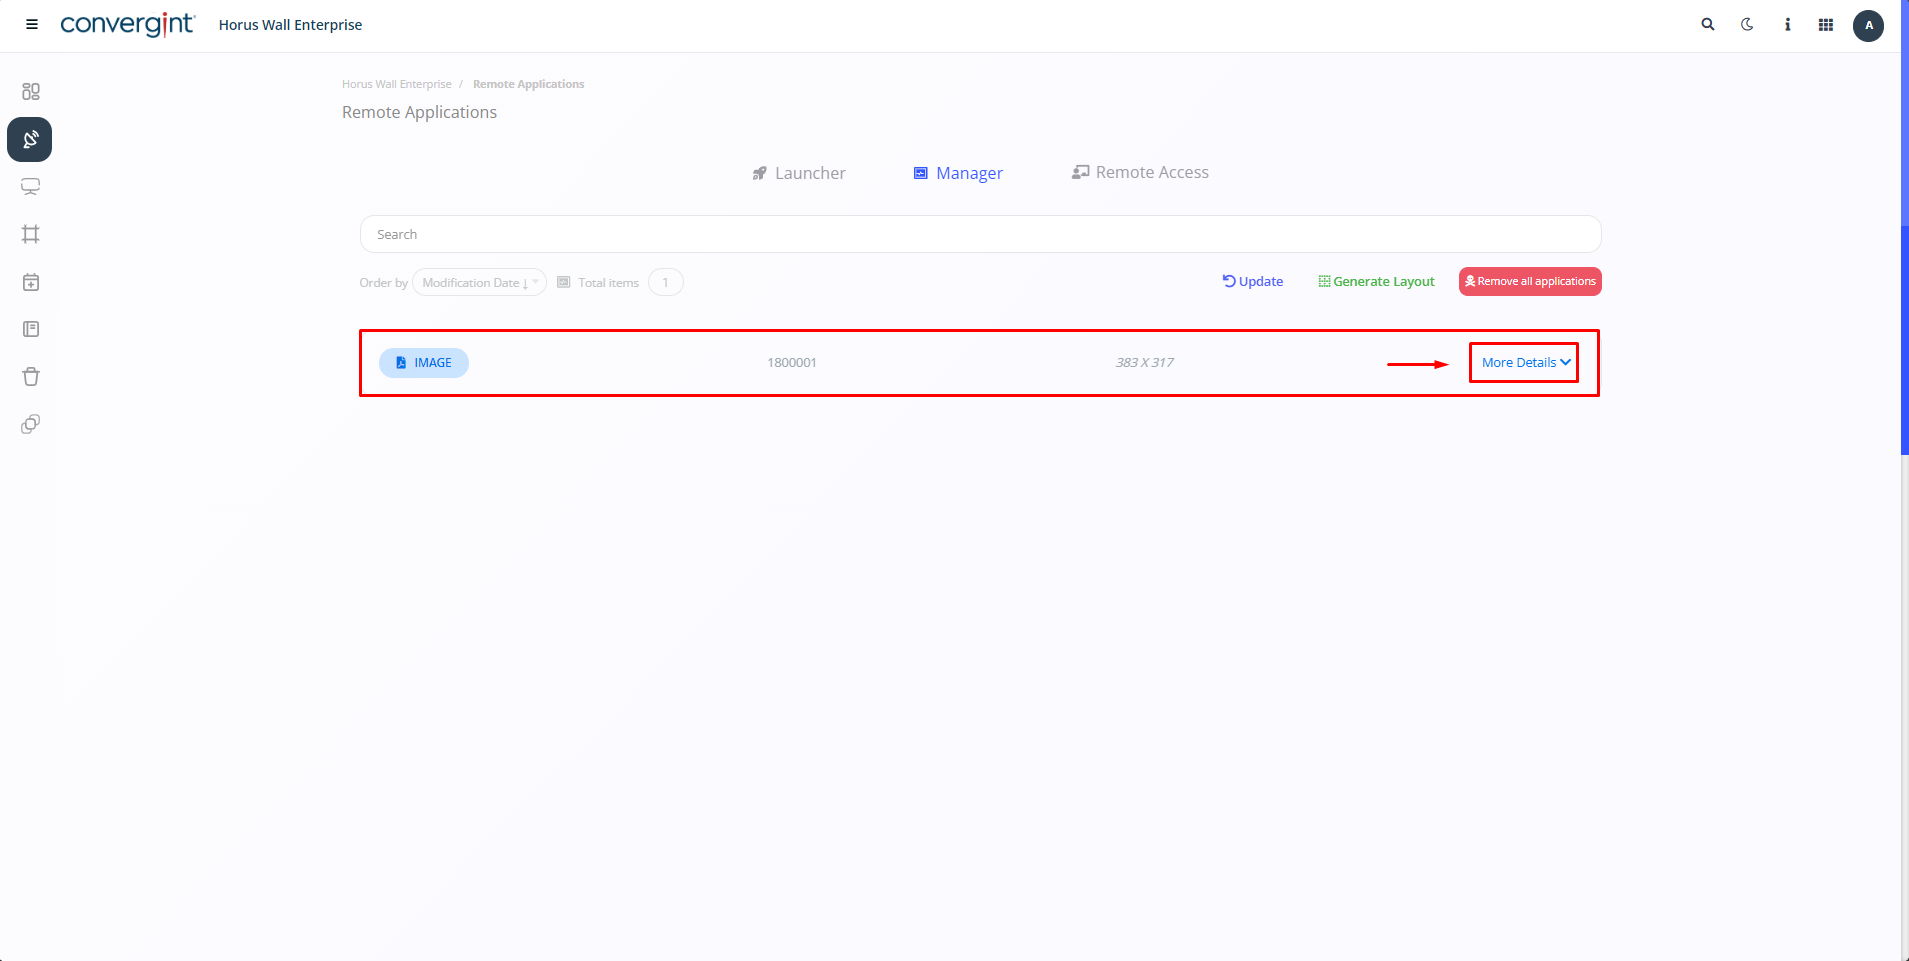Click the notebook icon in the sidebar
This screenshot has width=1909, height=961.
tap(31, 329)
